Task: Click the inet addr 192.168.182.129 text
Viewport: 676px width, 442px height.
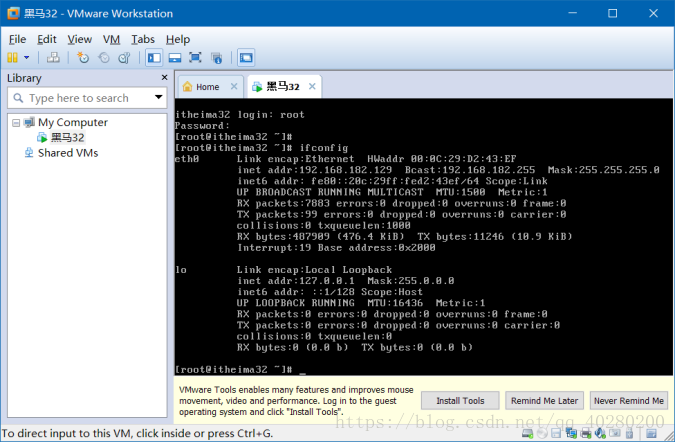Action: (315, 170)
